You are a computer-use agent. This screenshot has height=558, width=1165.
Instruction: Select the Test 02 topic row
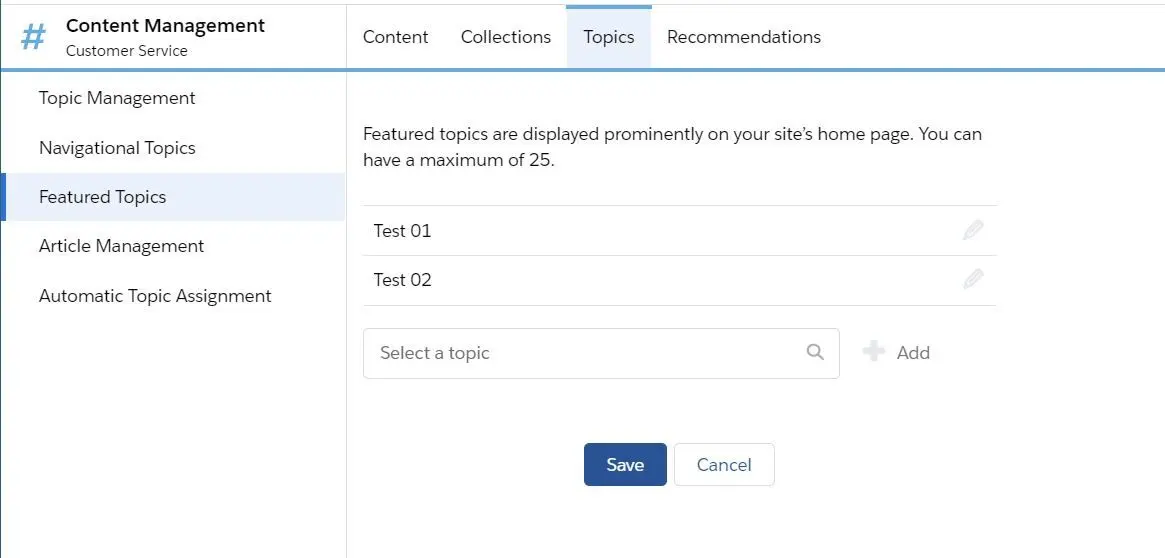point(680,280)
